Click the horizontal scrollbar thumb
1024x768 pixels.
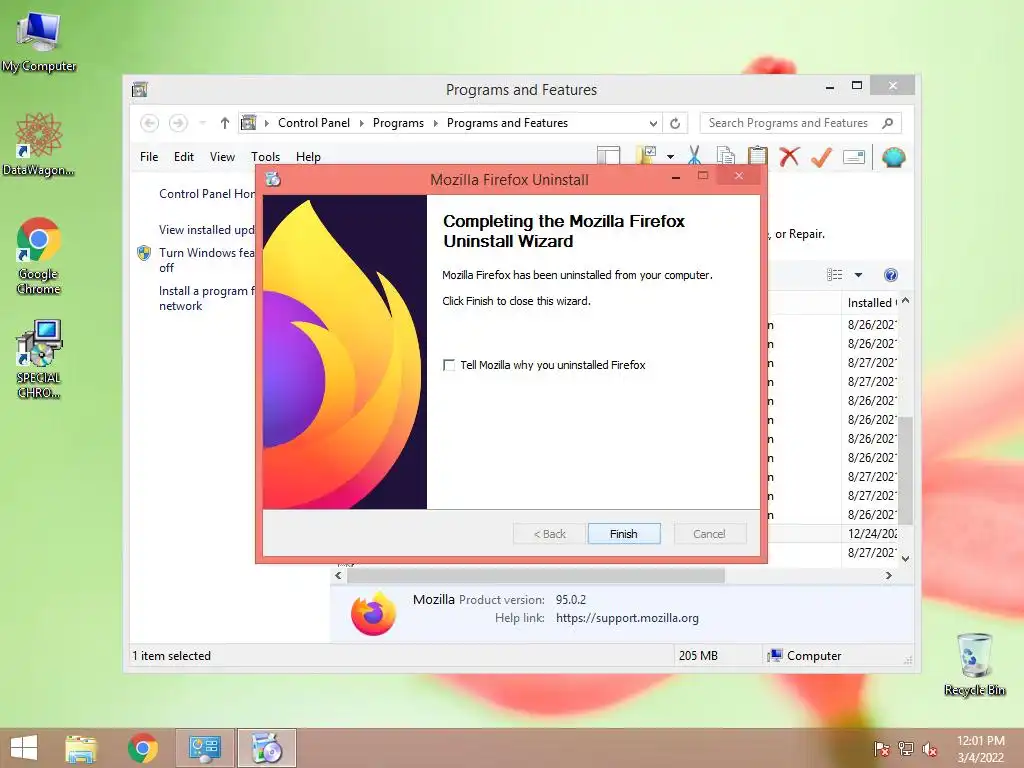click(x=536, y=575)
